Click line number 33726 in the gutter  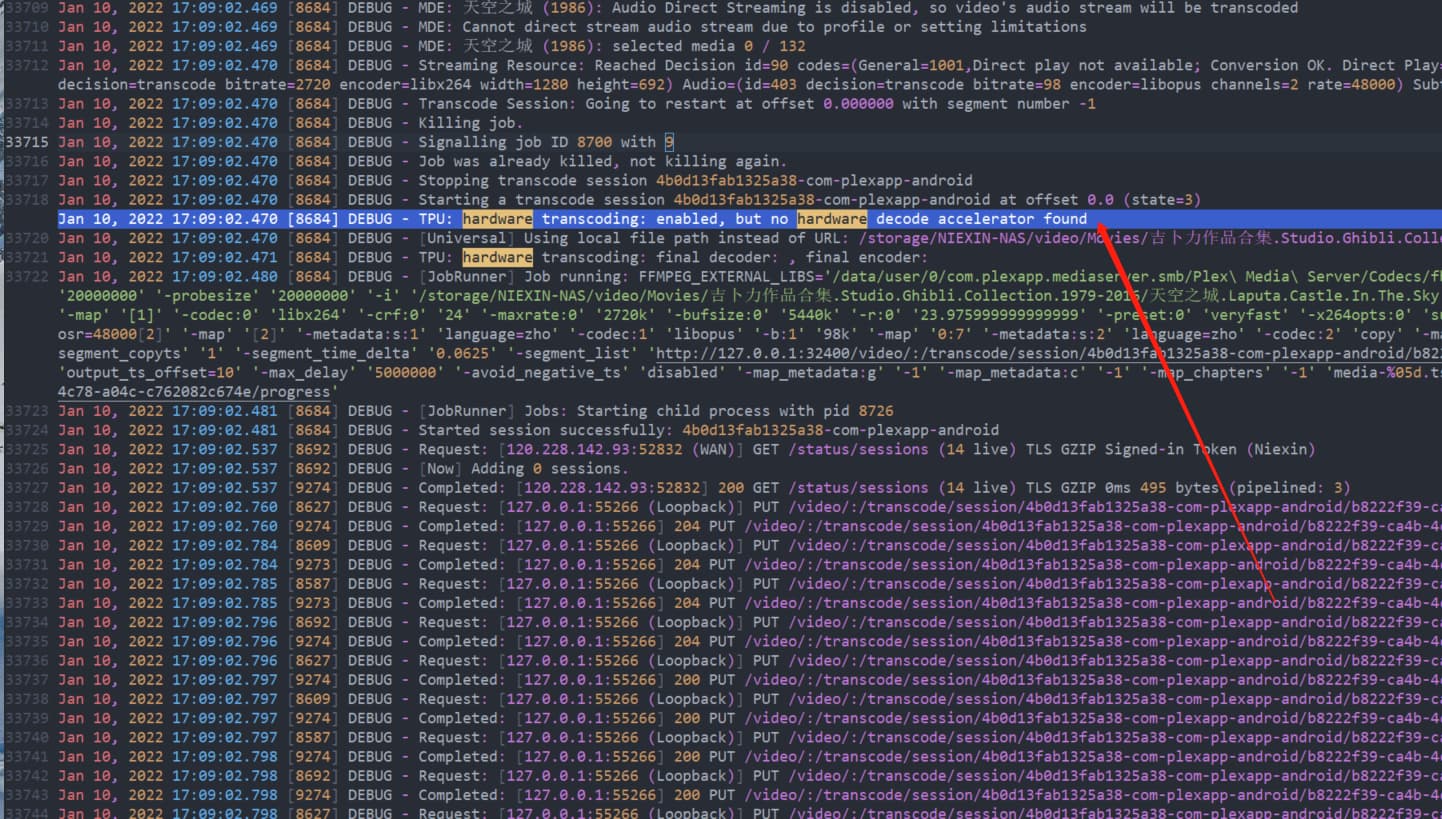pyautogui.click(x=27, y=468)
